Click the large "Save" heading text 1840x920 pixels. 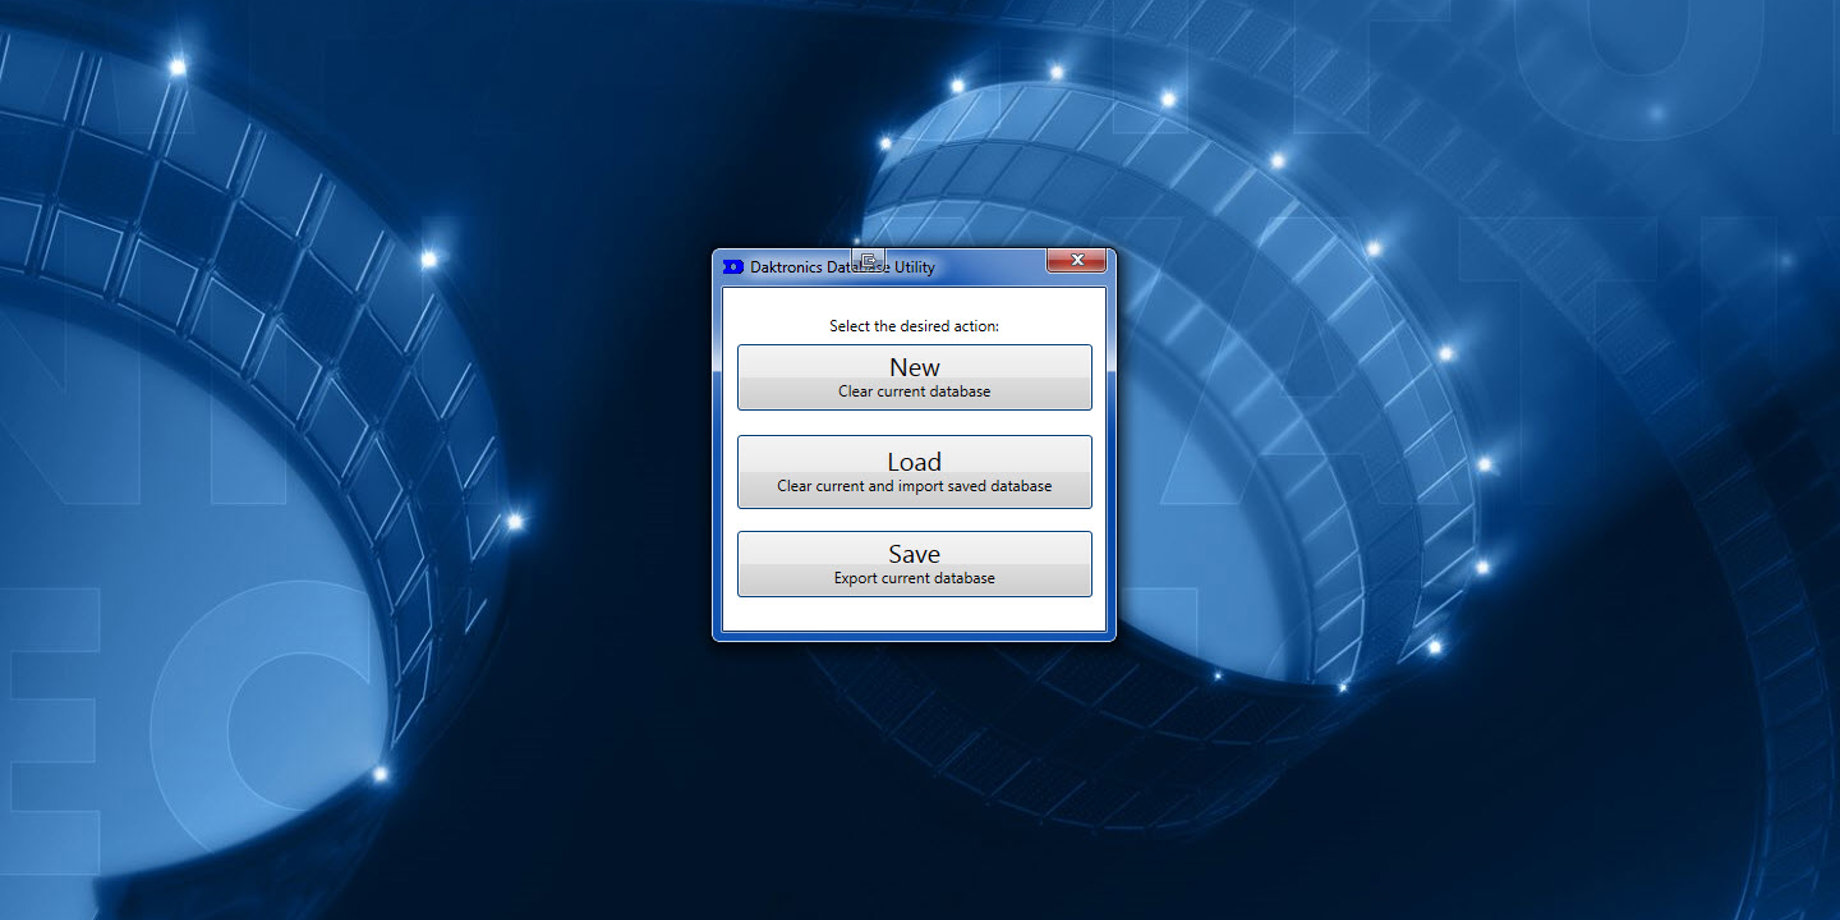[x=914, y=553]
